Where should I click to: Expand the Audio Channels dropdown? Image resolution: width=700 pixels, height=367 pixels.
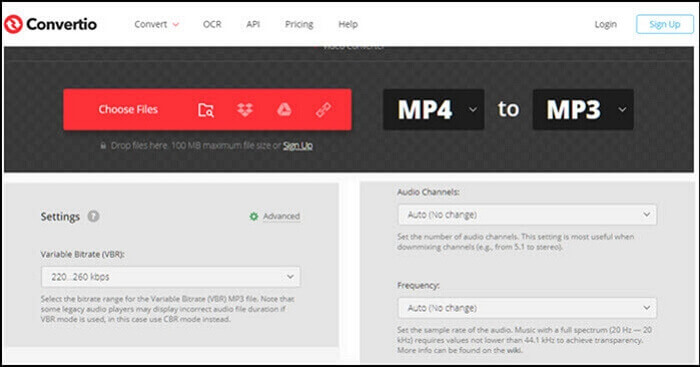click(527, 215)
